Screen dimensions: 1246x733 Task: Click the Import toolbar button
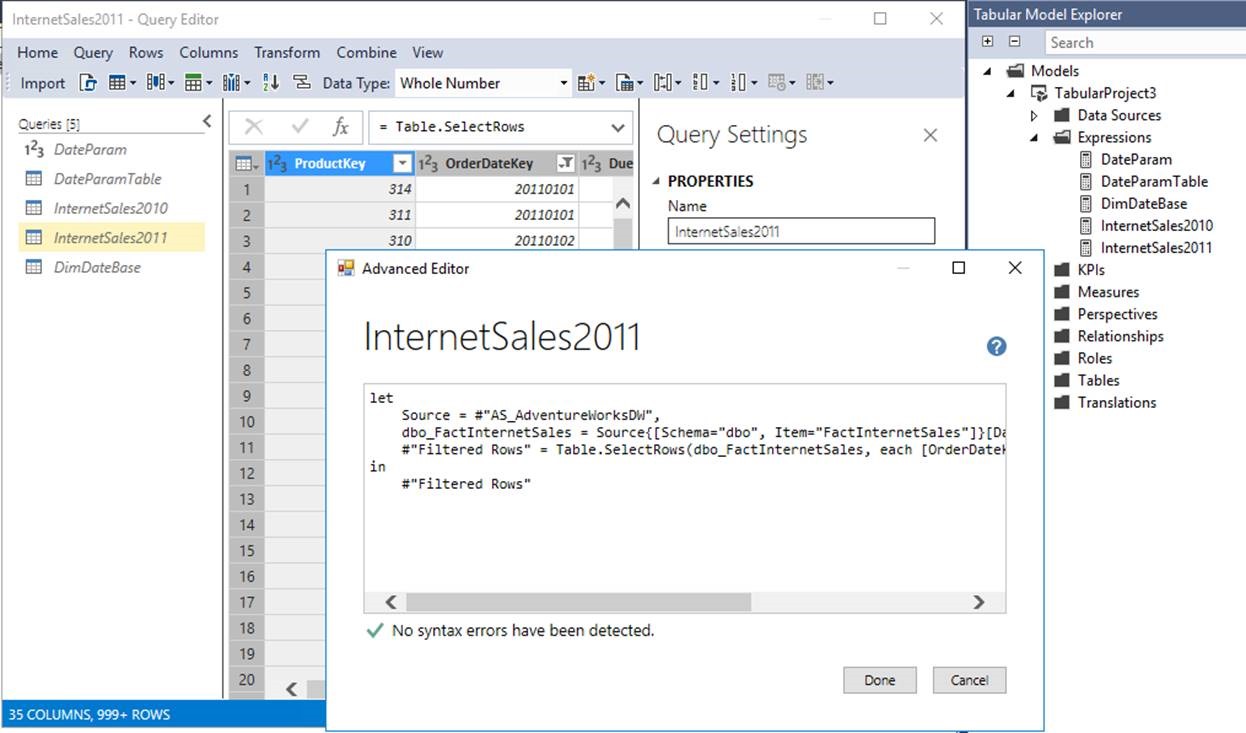pyautogui.click(x=43, y=83)
